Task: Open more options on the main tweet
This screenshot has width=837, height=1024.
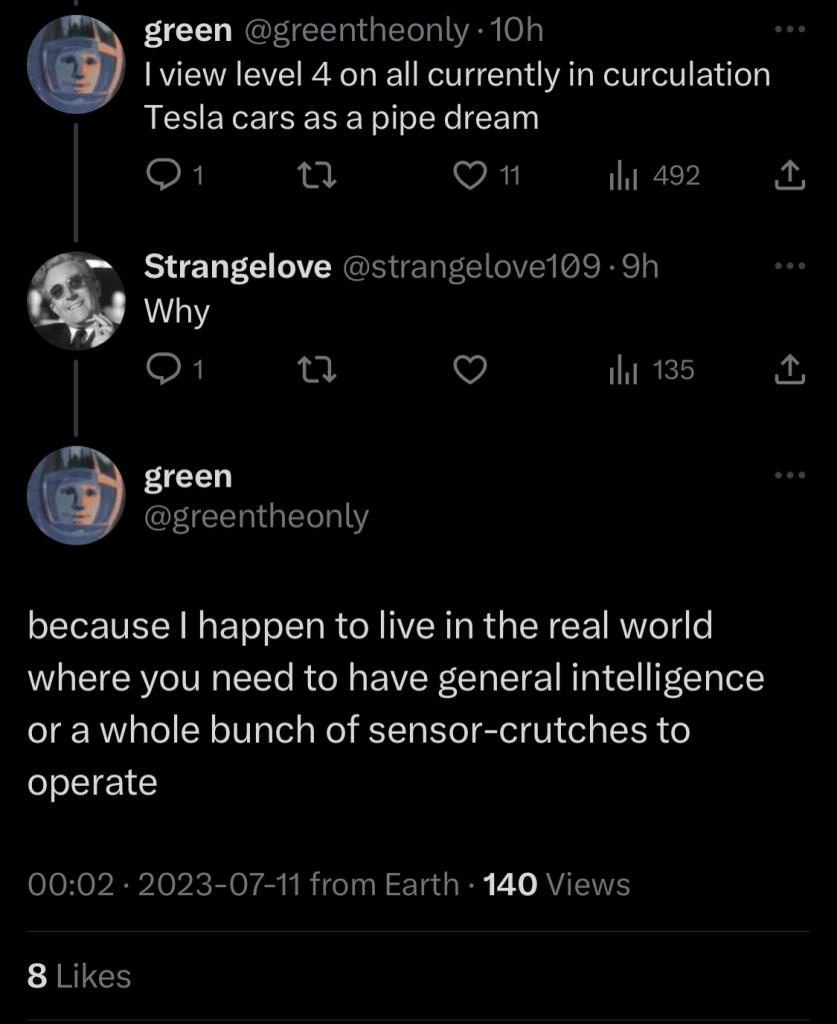Action: pos(790,474)
